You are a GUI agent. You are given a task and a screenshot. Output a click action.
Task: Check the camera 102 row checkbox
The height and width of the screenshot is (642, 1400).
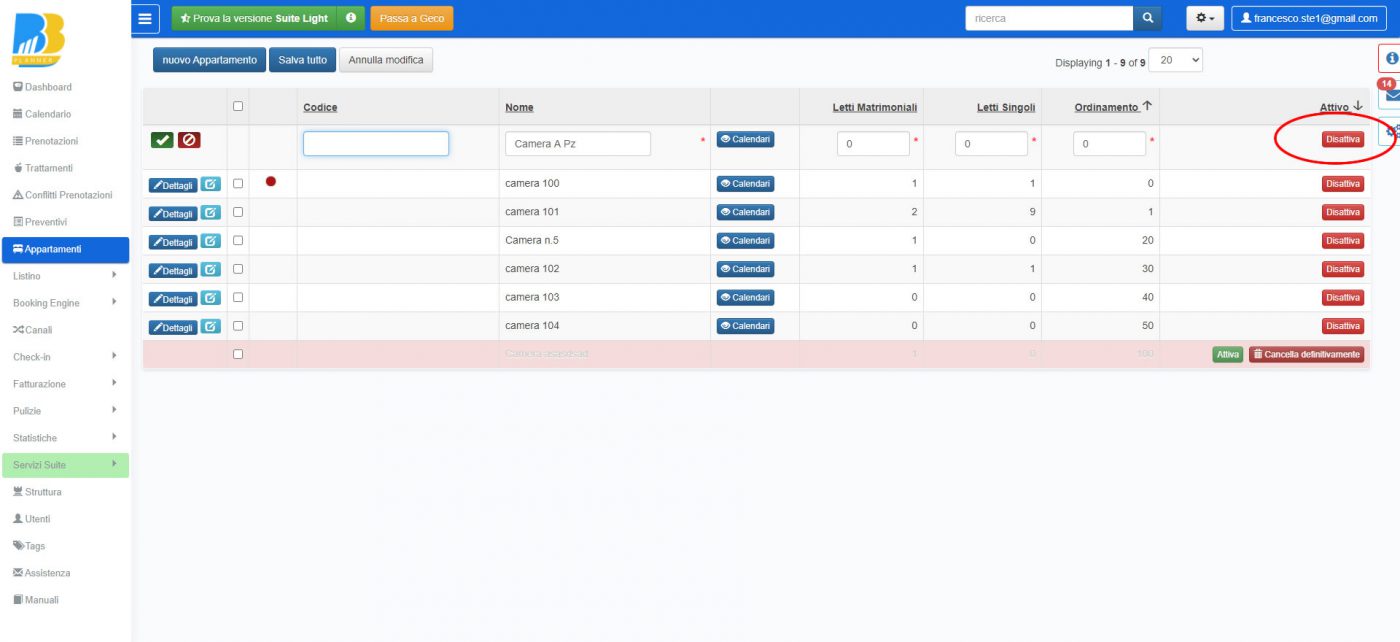pos(238,268)
